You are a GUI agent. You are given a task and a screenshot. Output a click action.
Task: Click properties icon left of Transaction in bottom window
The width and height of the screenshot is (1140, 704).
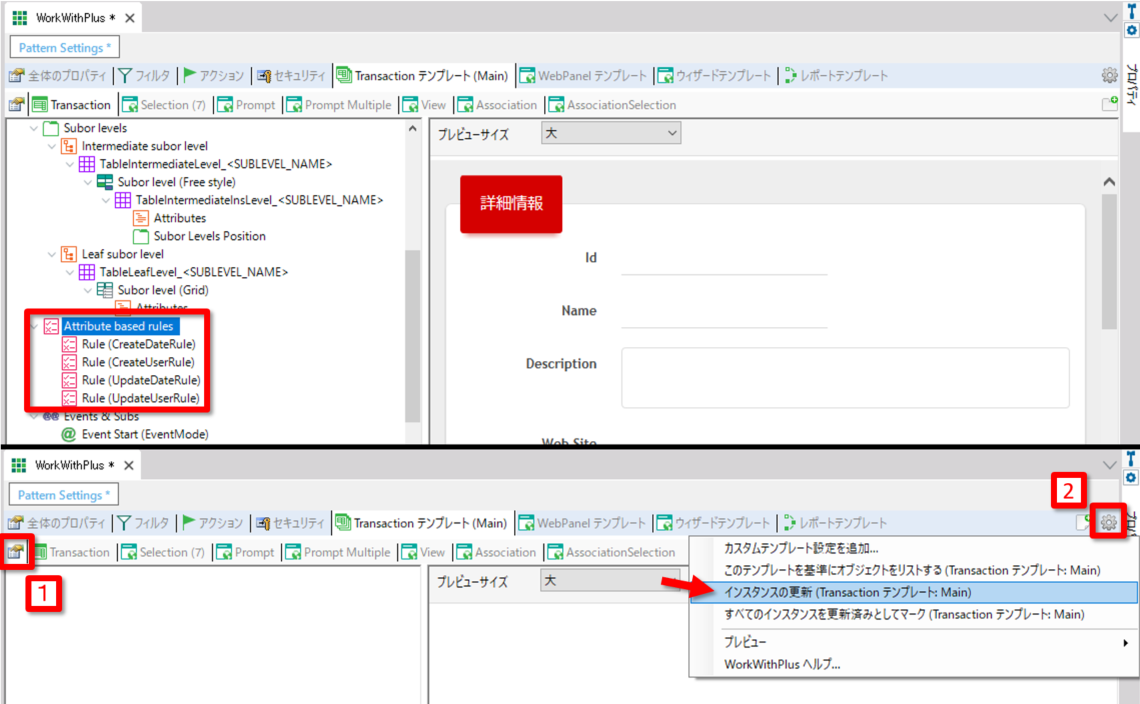pos(16,552)
